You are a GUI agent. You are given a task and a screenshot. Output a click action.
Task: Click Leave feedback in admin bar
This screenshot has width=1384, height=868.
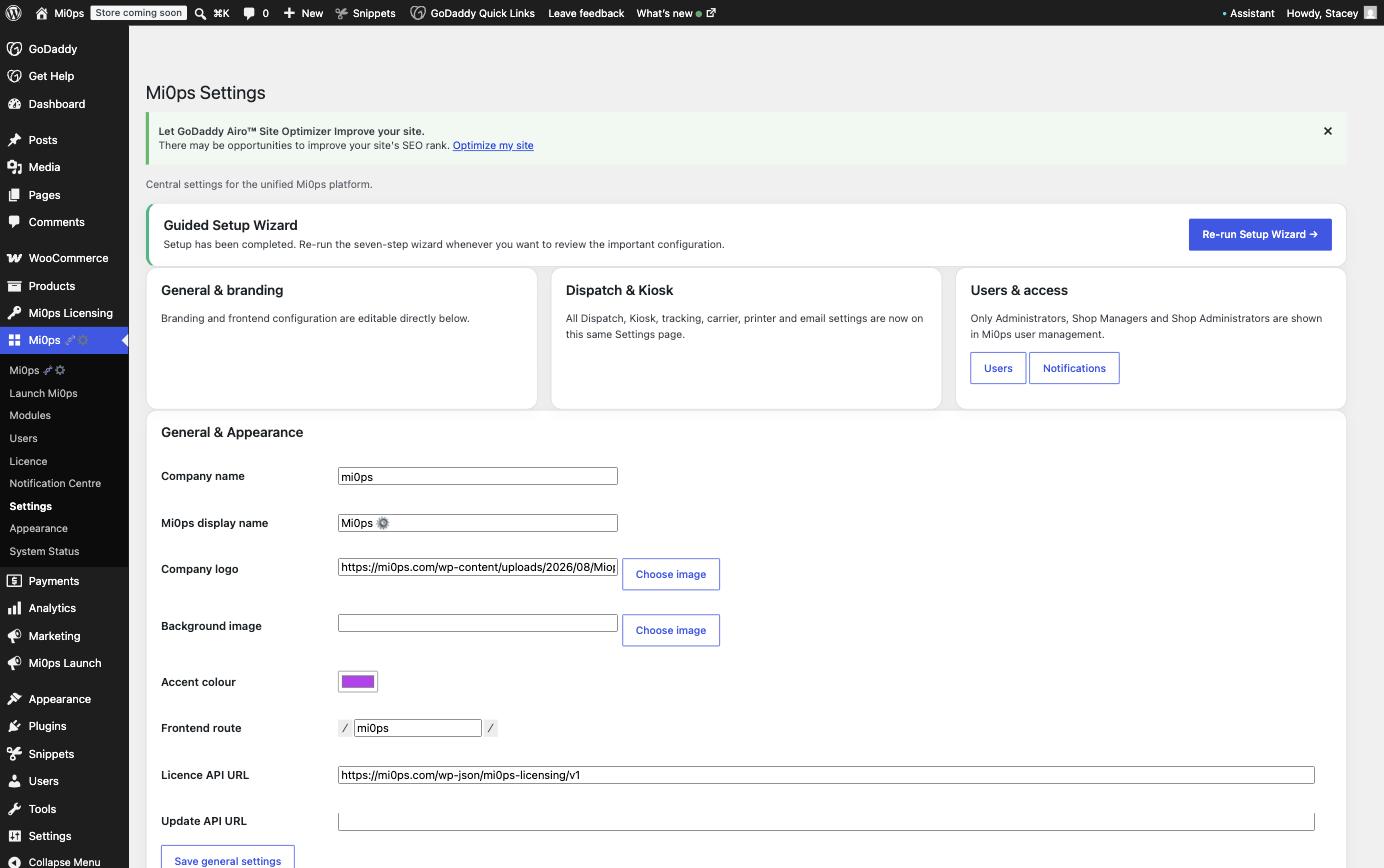tap(586, 13)
